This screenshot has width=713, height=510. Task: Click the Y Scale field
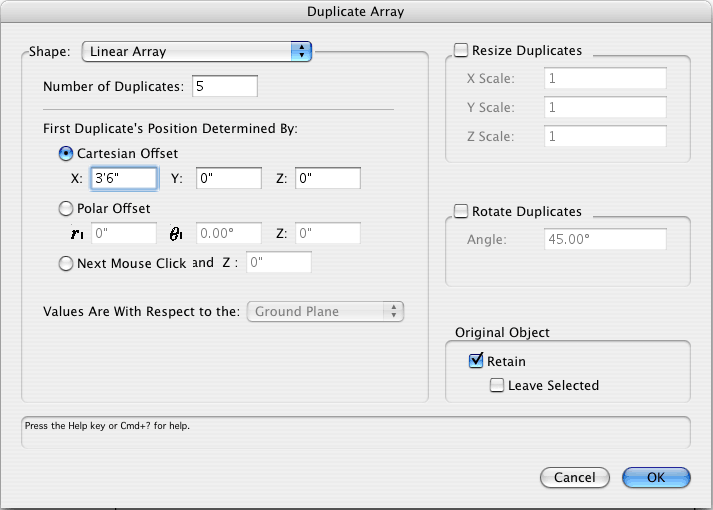click(x=605, y=108)
